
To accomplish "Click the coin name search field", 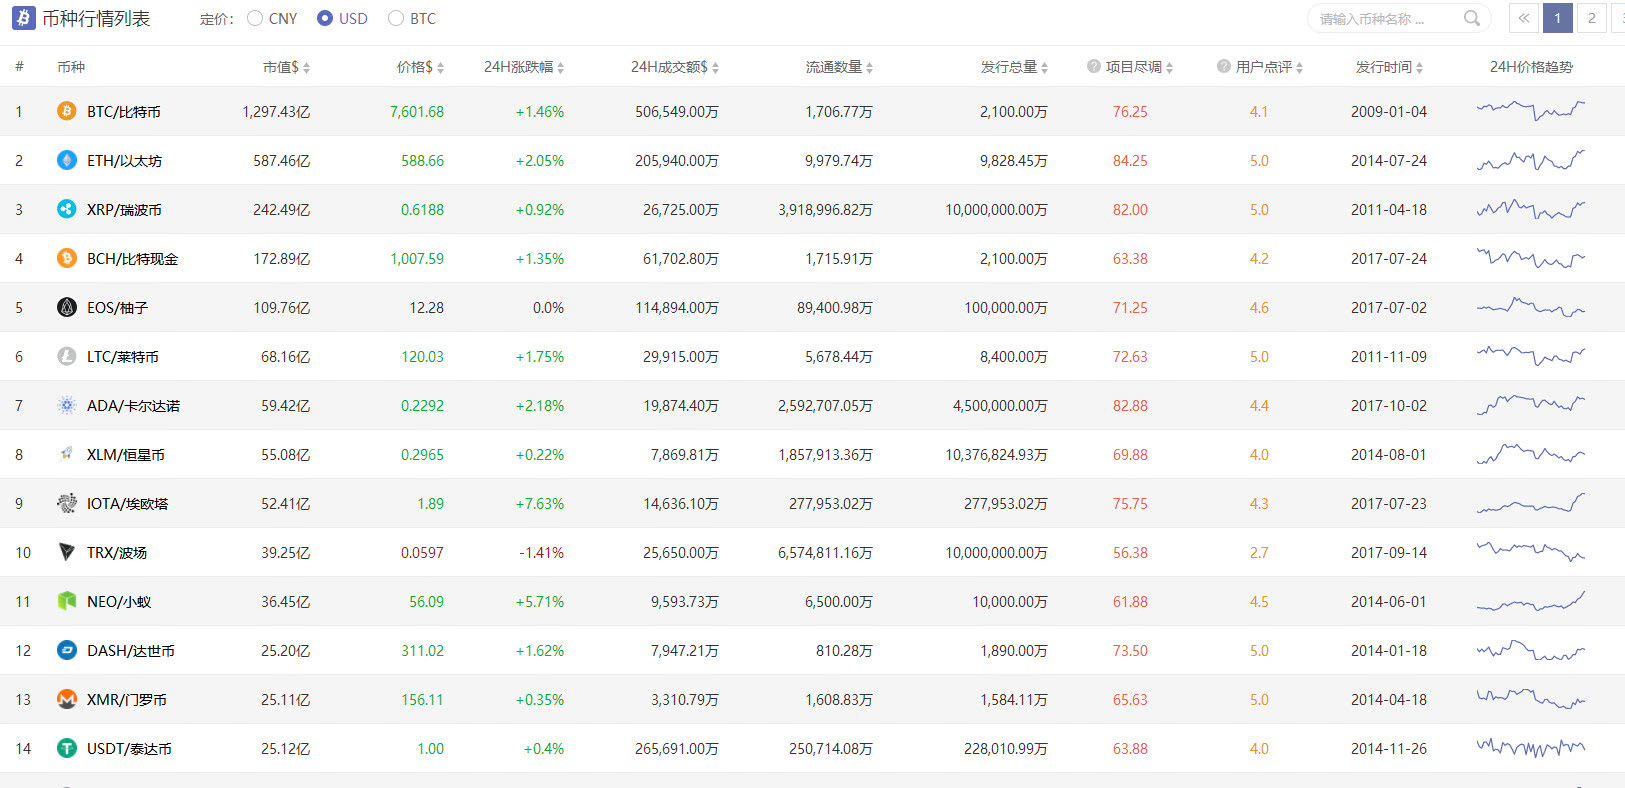I will pos(1399,18).
